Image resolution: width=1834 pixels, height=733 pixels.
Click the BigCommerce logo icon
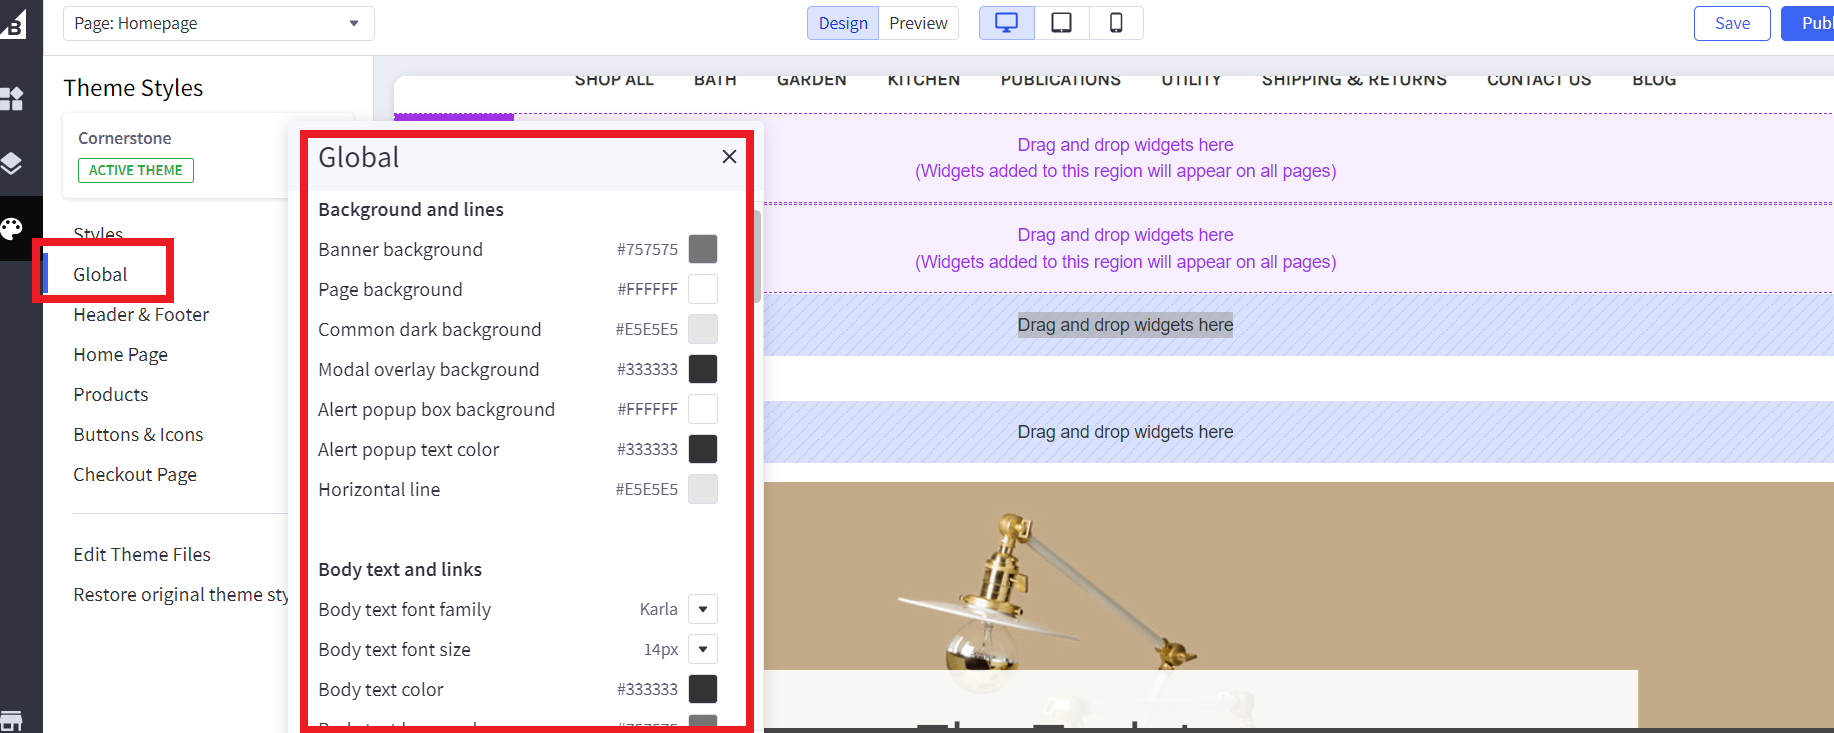coord(13,22)
